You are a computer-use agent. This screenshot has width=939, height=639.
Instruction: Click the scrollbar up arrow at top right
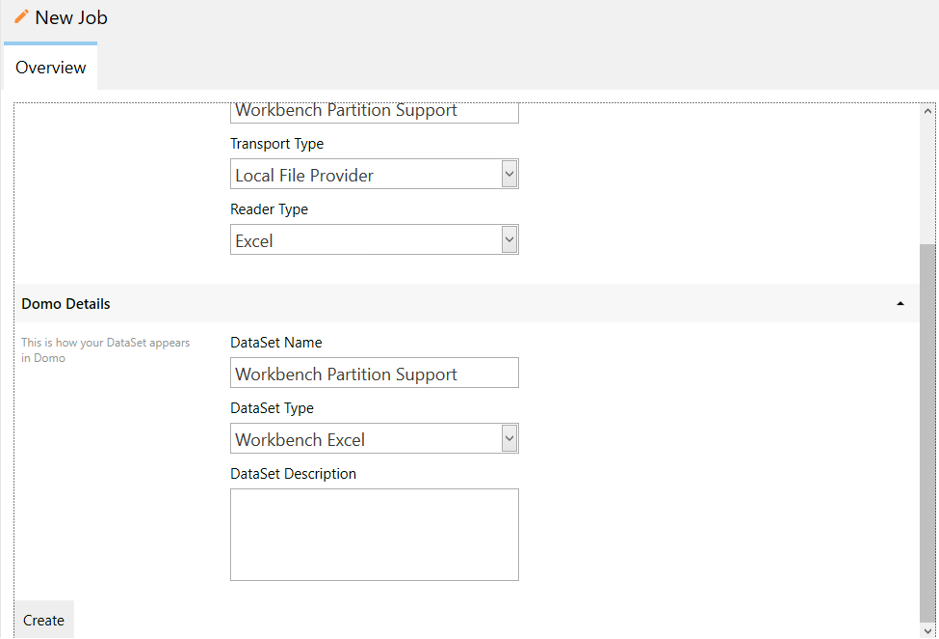(928, 110)
